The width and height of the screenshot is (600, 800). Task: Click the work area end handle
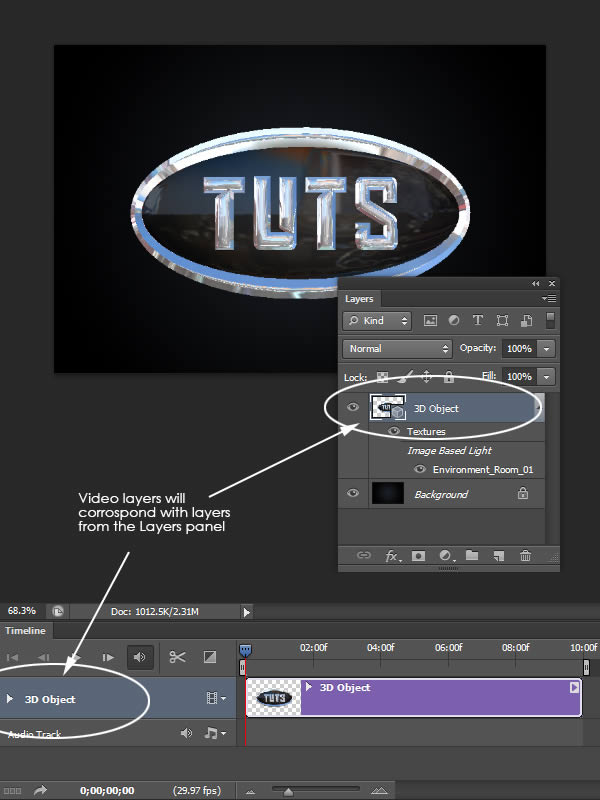tap(586, 667)
